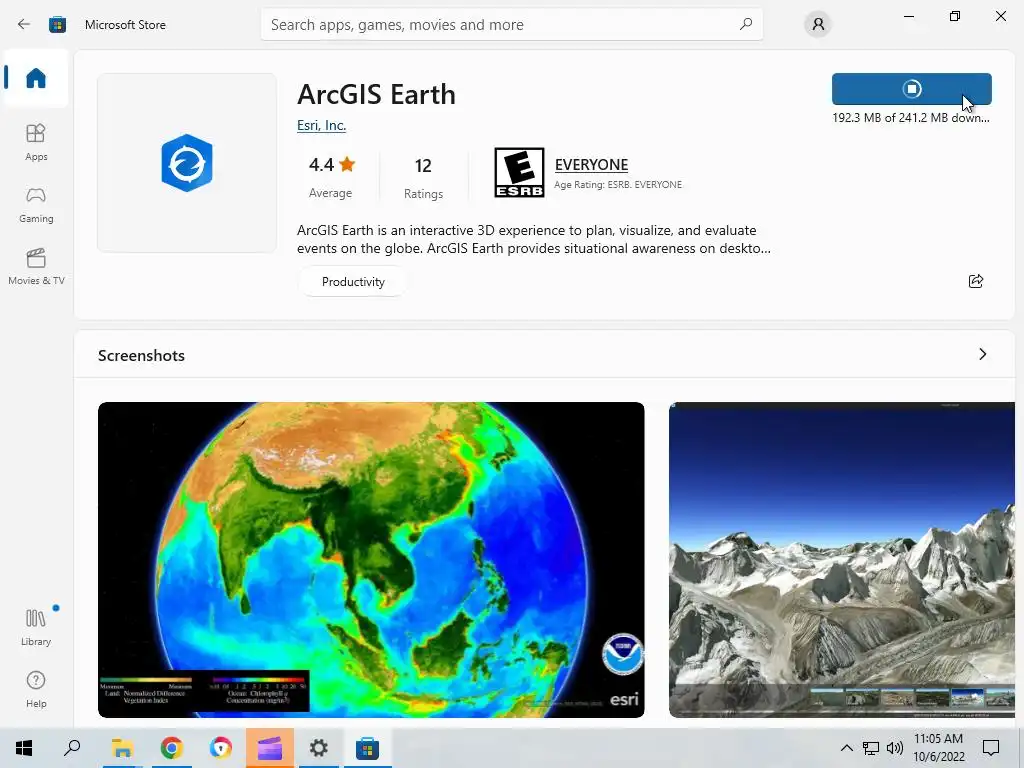Viewport: 1024px width, 768px height.
Task: Click the search magnifier icon
Action: (746, 24)
